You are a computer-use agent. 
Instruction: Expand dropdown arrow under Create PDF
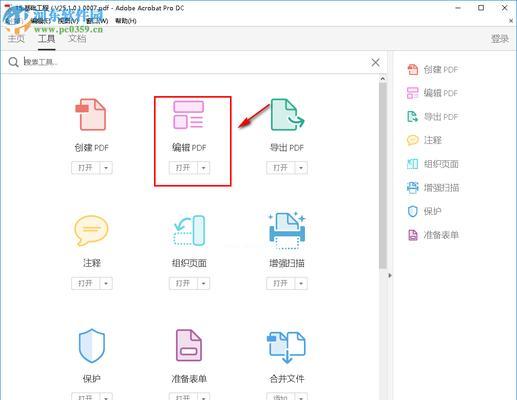[x=106, y=168]
